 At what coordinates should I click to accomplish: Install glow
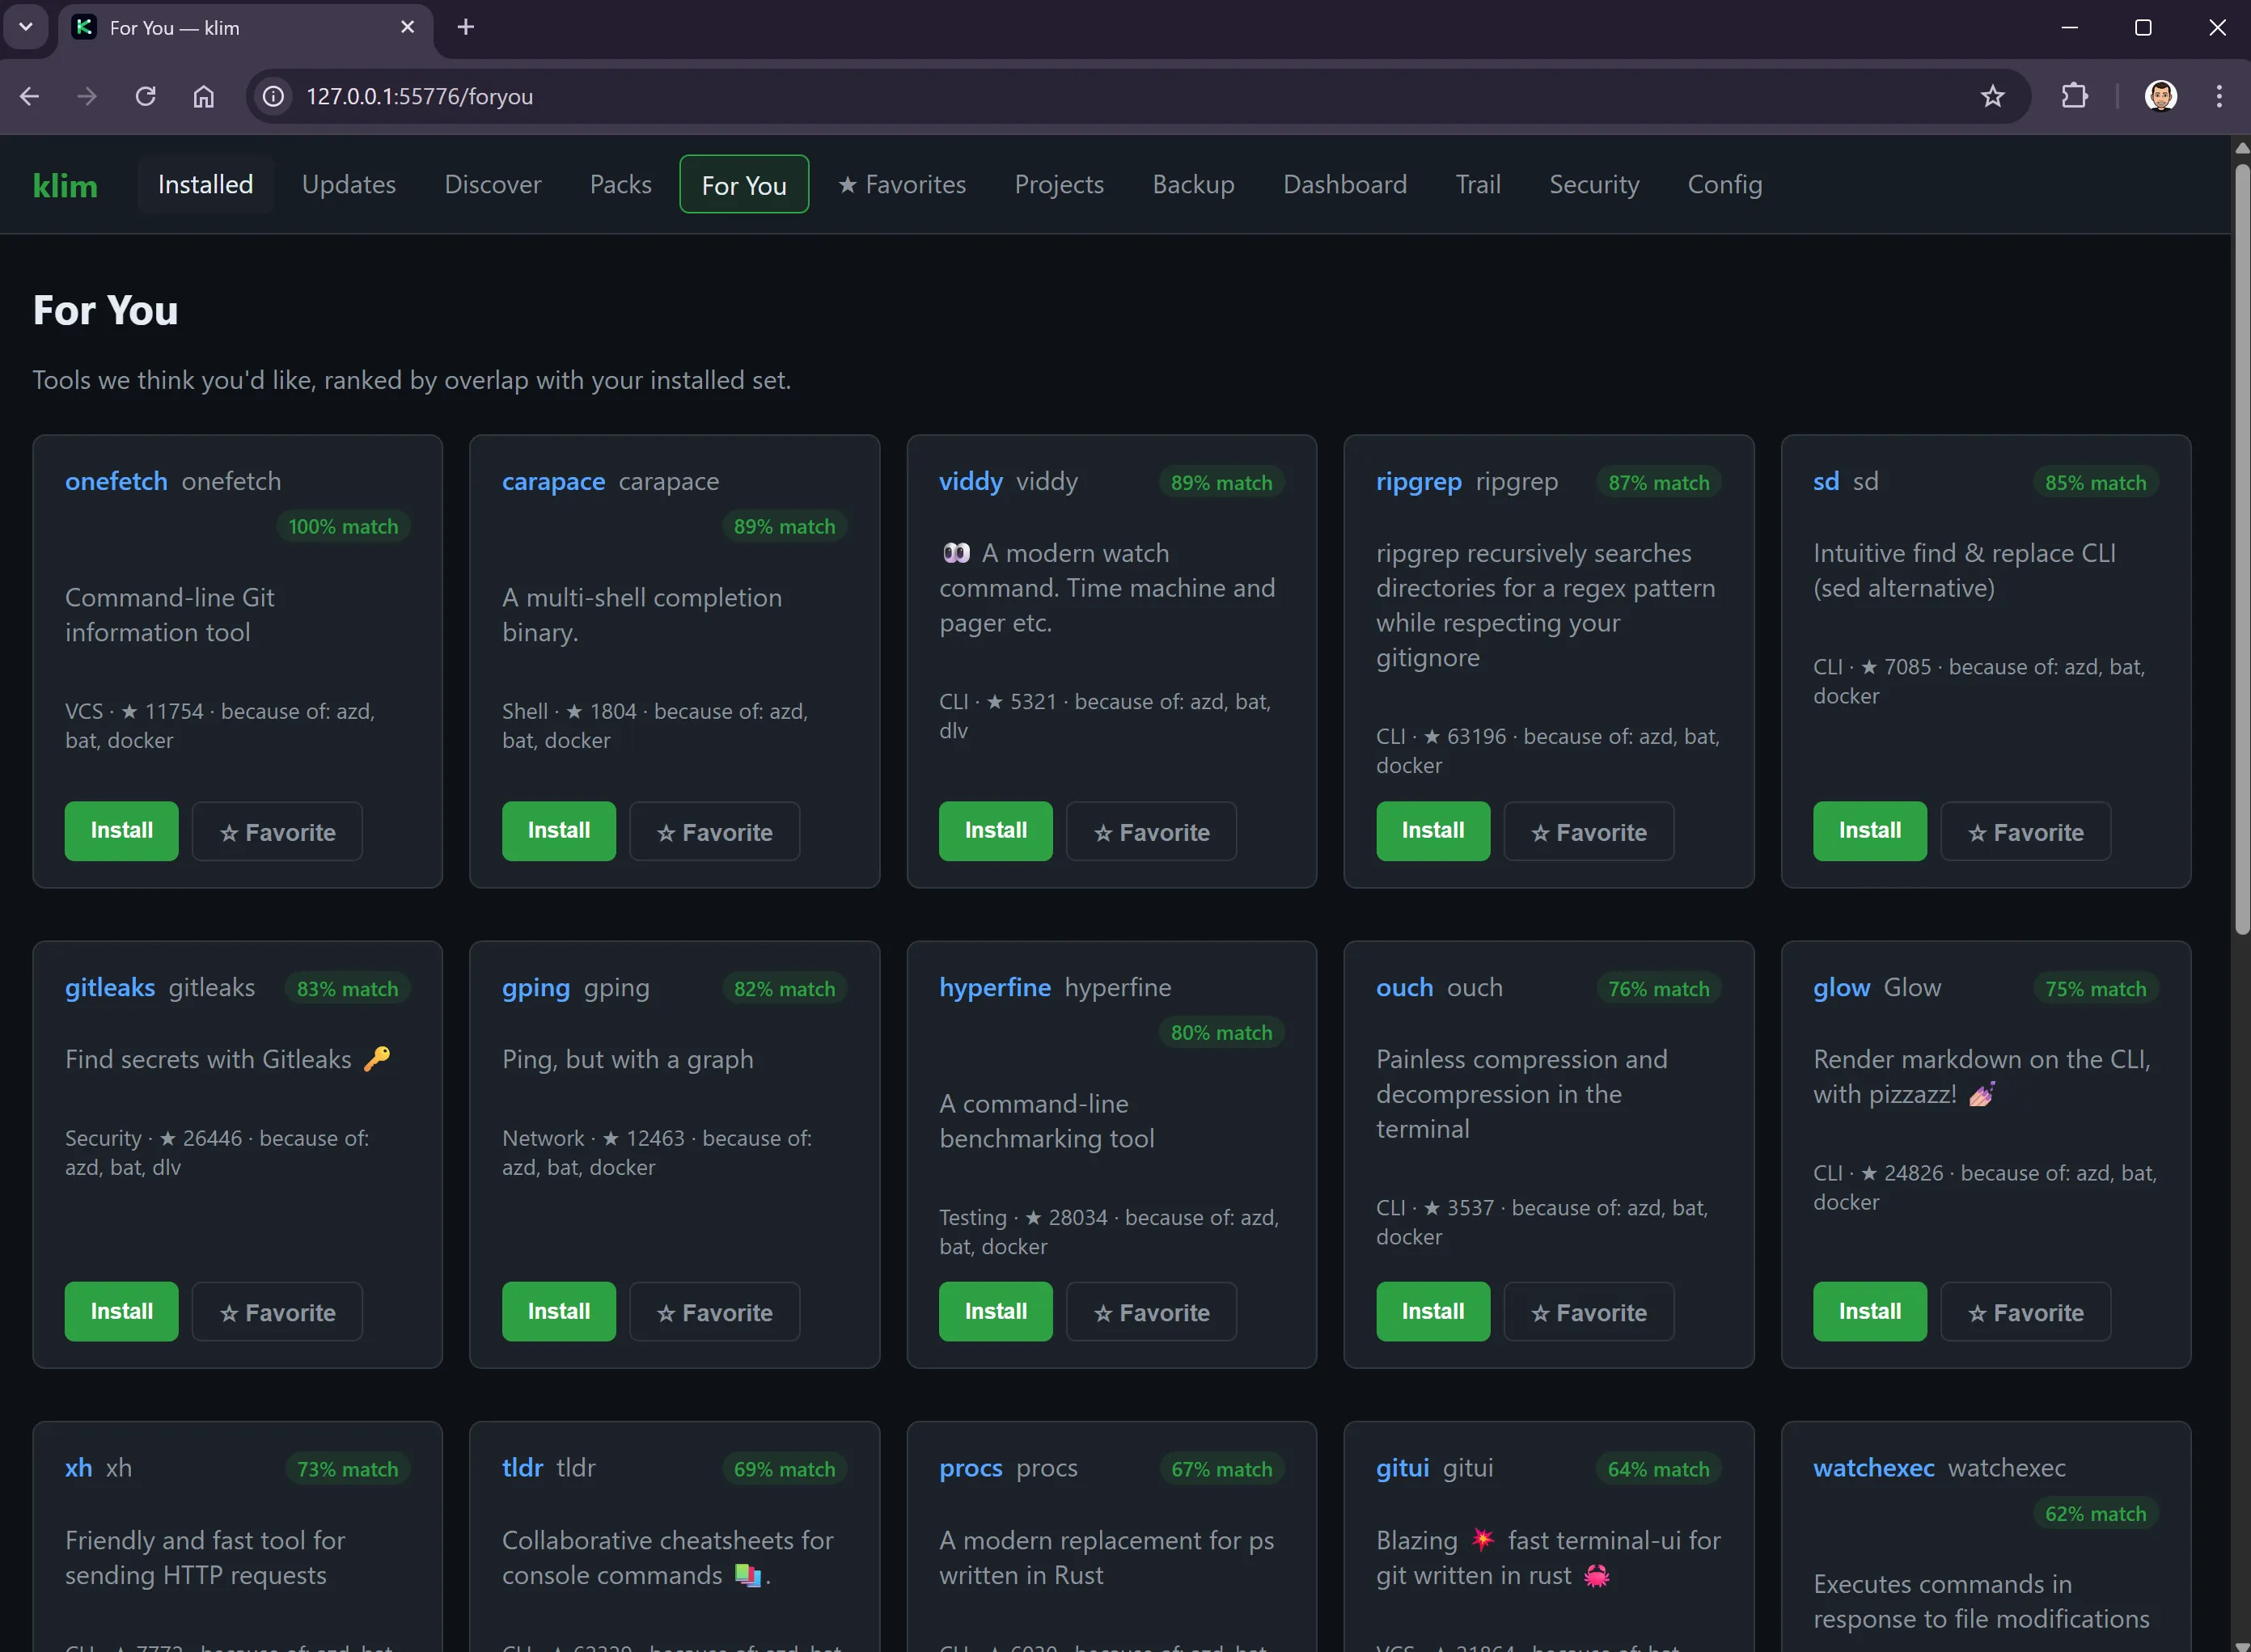point(1870,1311)
